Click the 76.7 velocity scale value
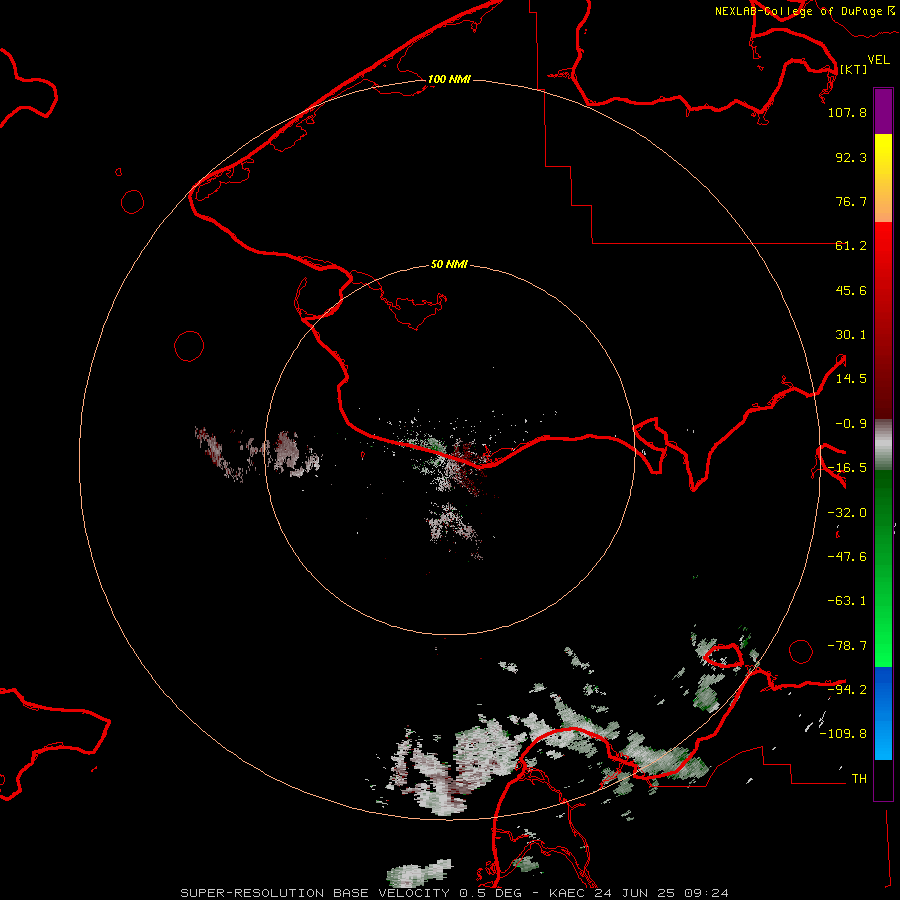This screenshot has height=900, width=900. coord(851,201)
